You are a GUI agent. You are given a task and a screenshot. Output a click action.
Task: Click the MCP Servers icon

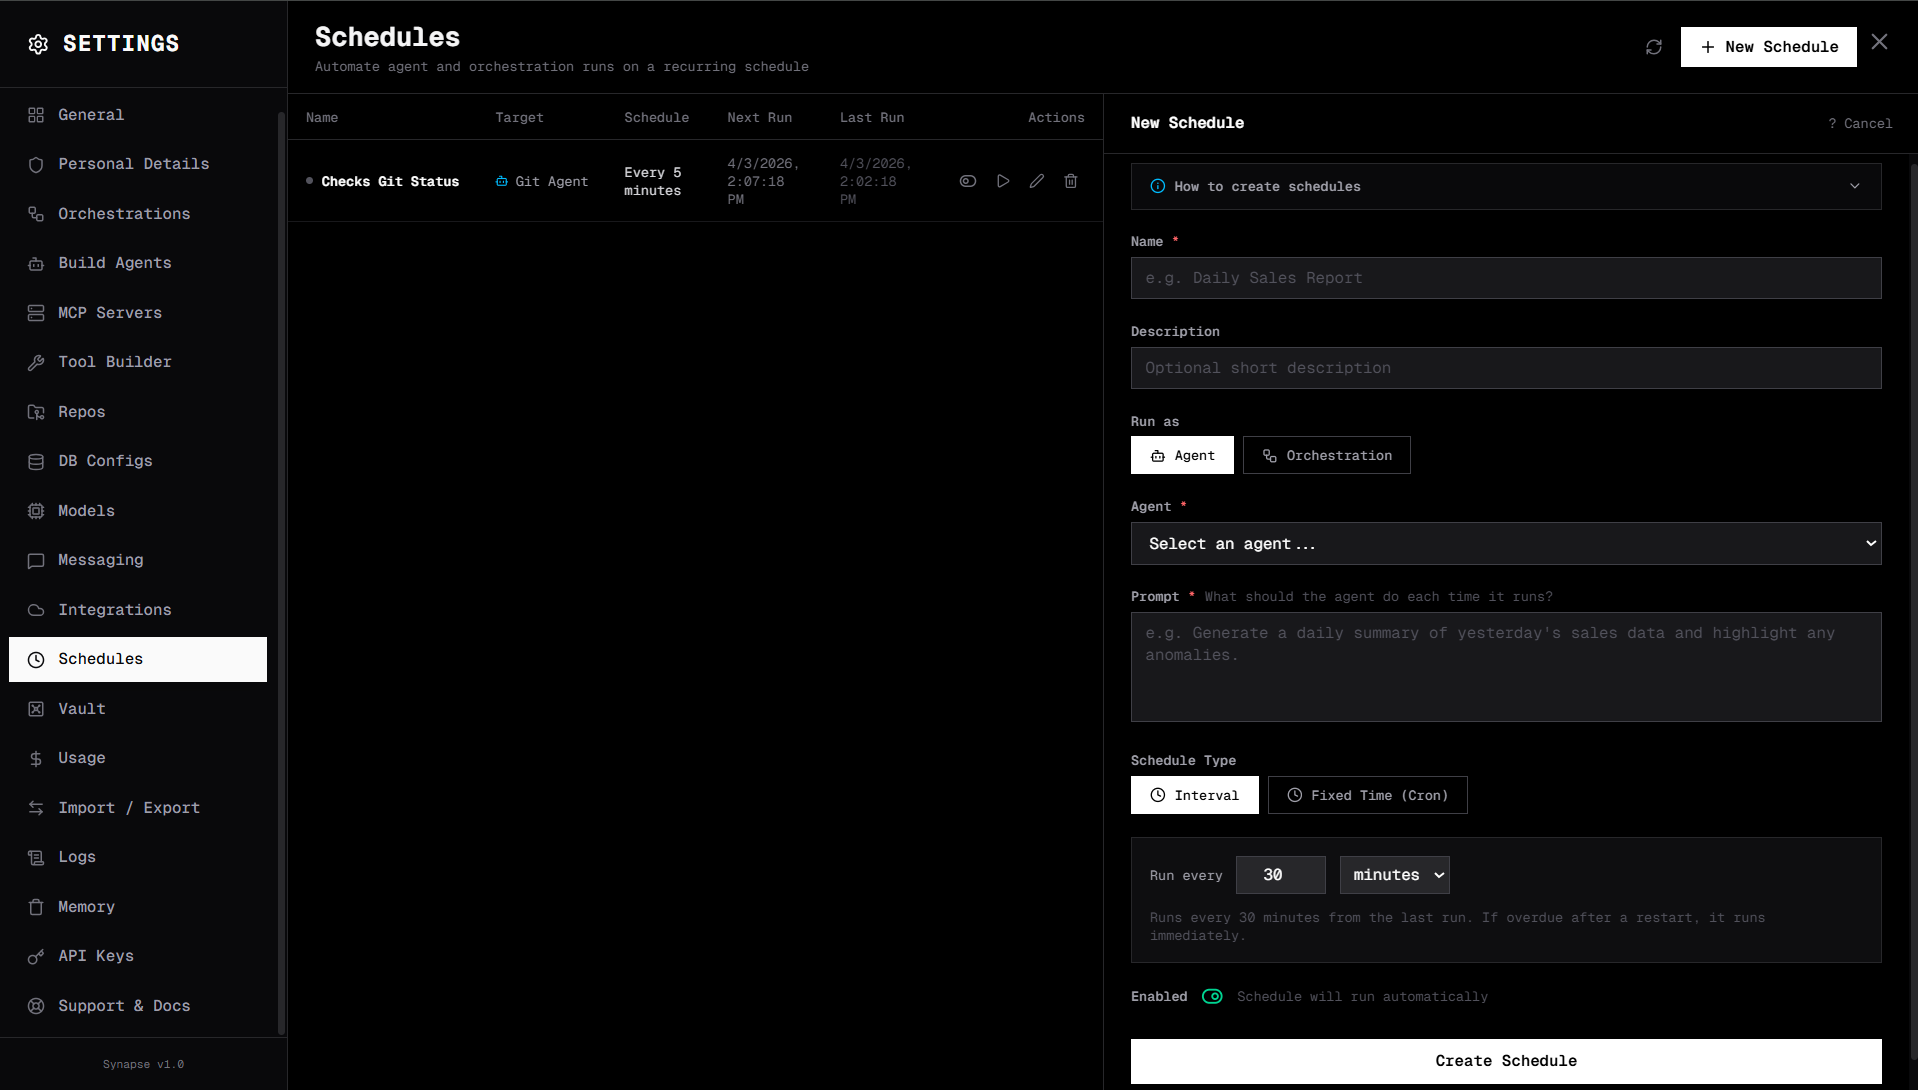click(x=36, y=313)
